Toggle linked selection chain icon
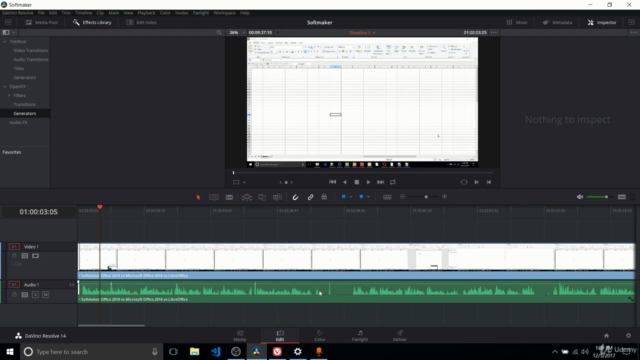 [x=311, y=197]
